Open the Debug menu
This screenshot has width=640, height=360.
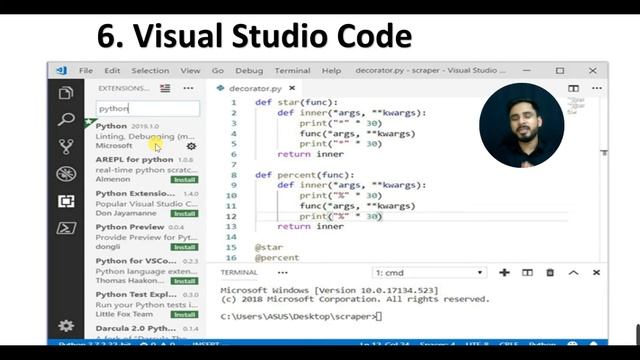click(x=249, y=71)
